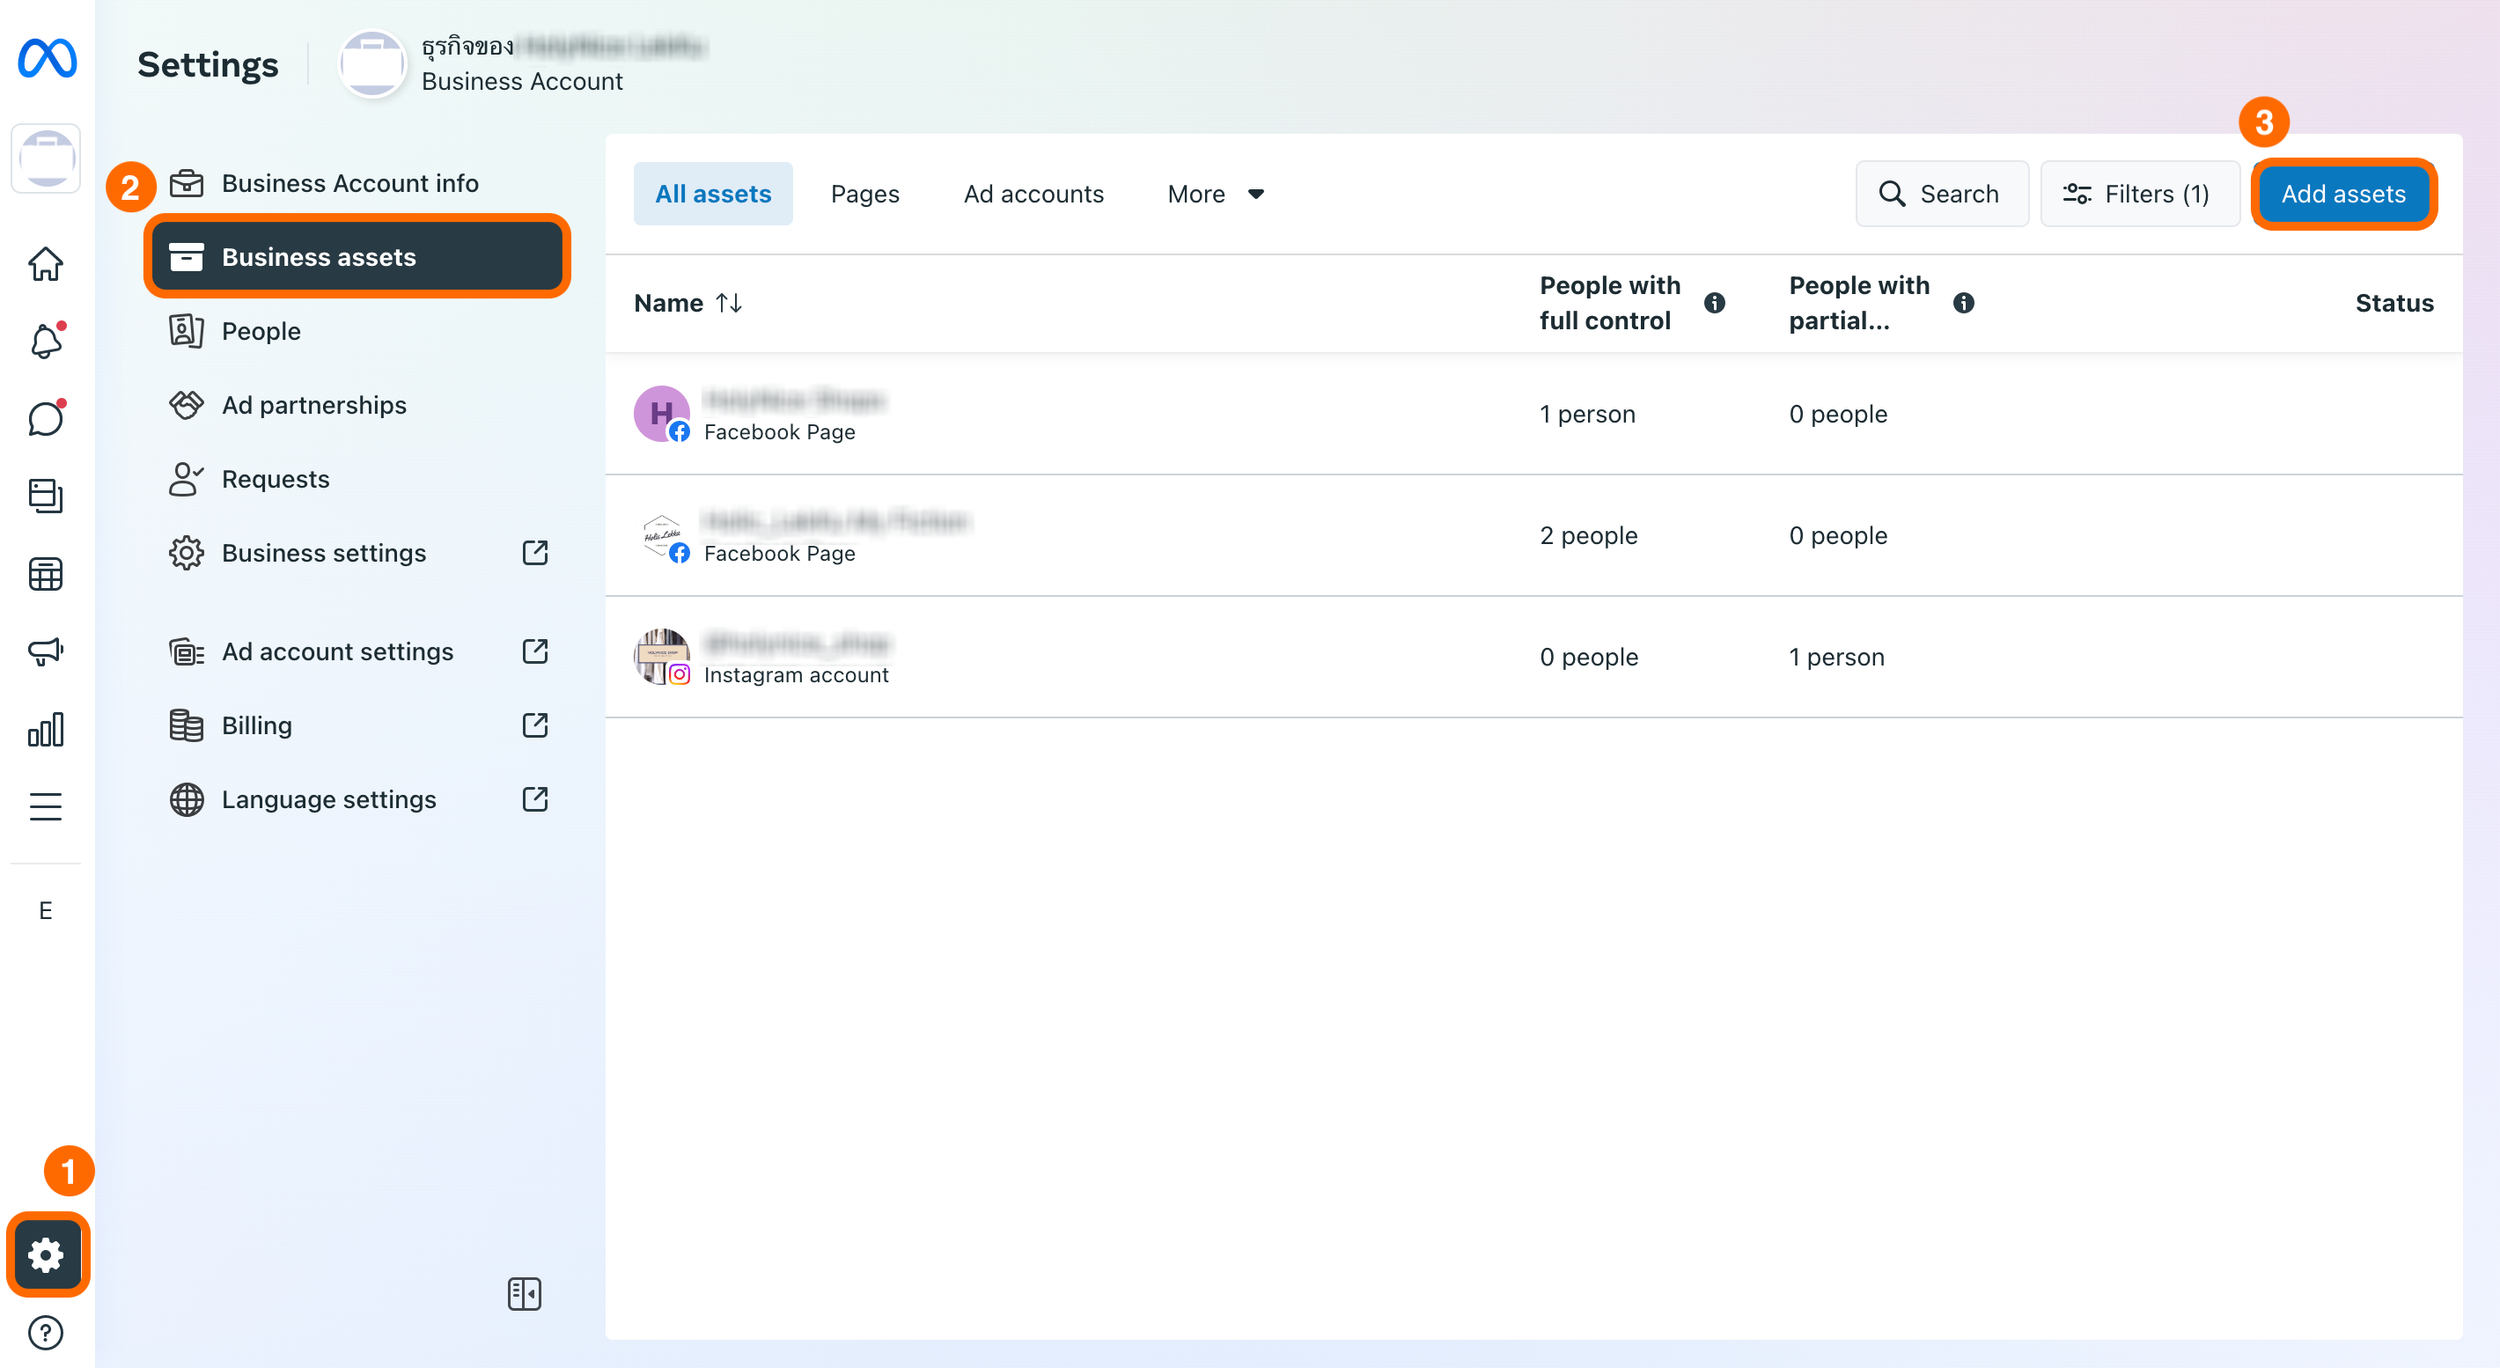This screenshot has width=2500, height=1368.
Task: Click the Search assets field
Action: pos(1940,194)
